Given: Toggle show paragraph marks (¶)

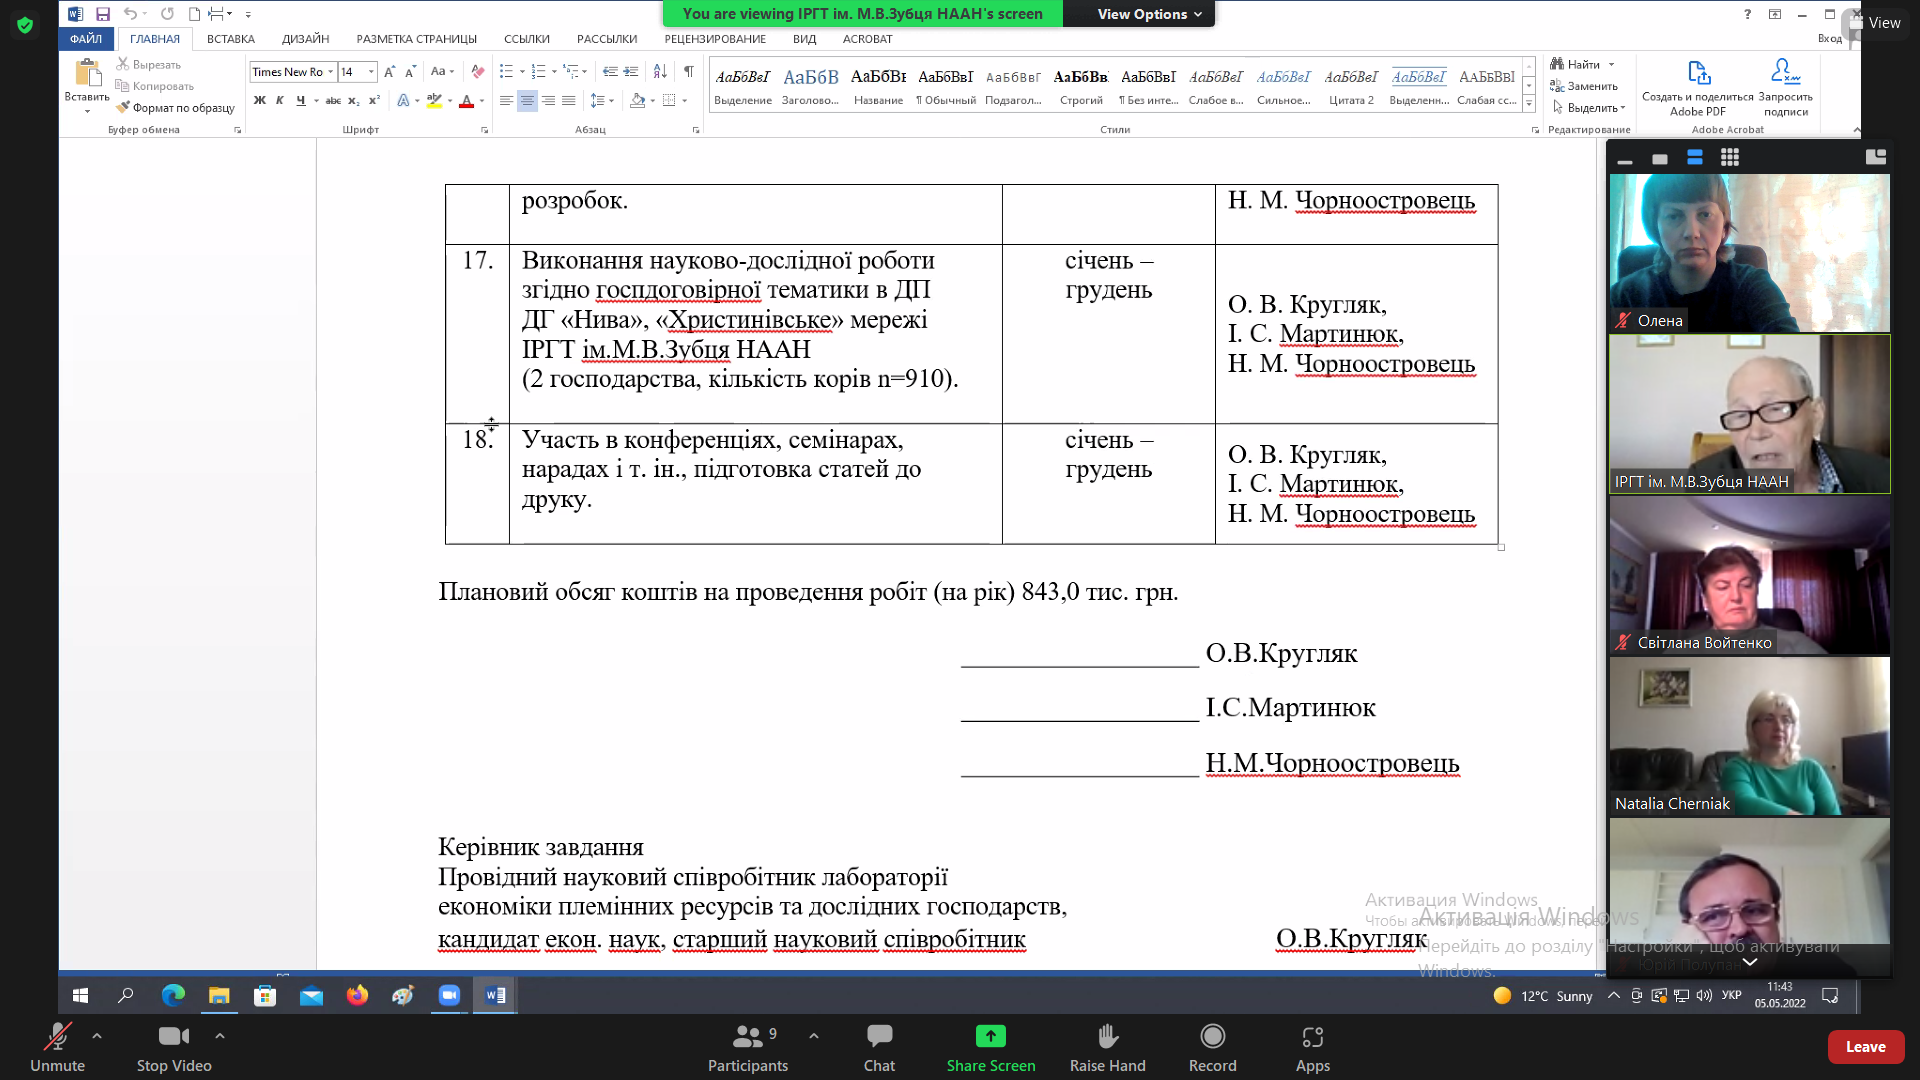Looking at the screenshot, I should point(689,72).
